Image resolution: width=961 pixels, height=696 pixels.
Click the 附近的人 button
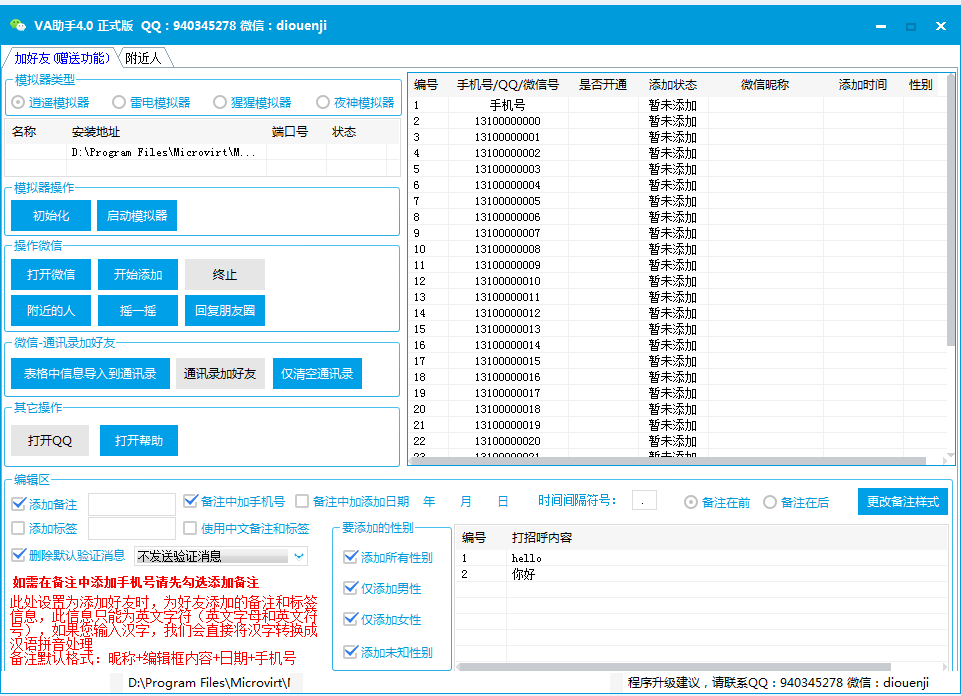pyautogui.click(x=51, y=311)
